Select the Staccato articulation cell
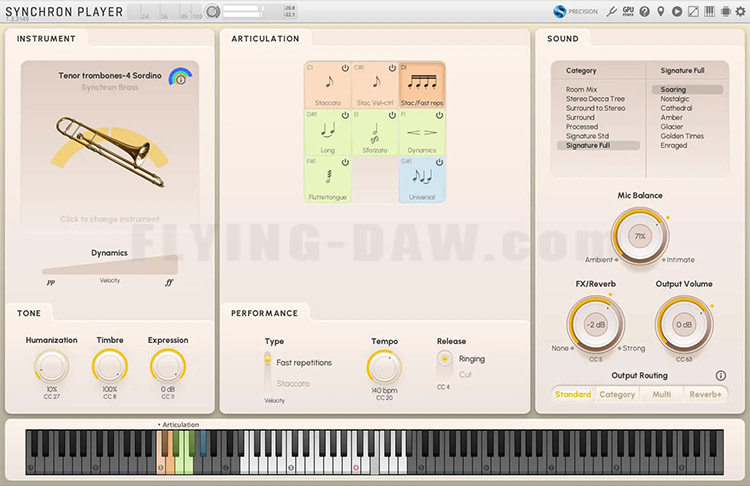 (x=328, y=85)
